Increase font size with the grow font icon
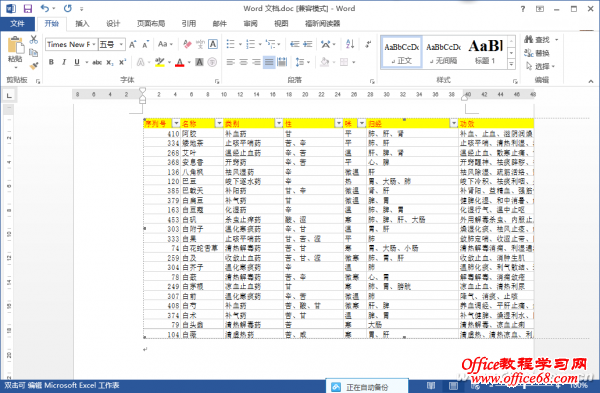This screenshot has width=600, height=393. coord(132,45)
